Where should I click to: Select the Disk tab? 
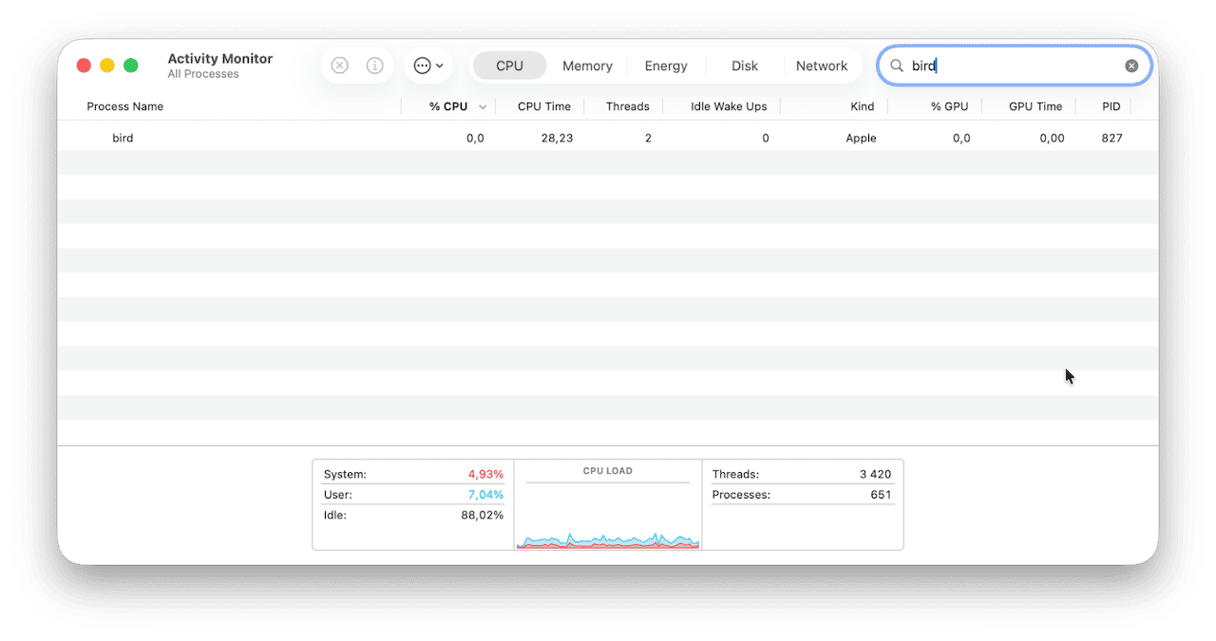(x=744, y=66)
